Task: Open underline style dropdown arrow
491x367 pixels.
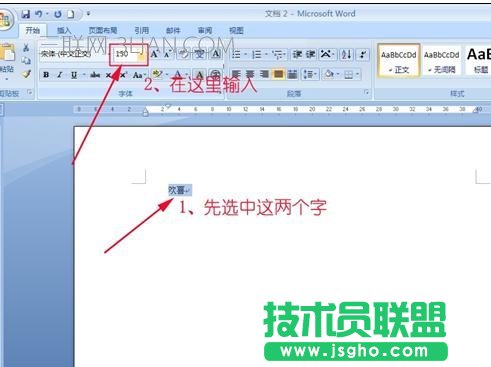Action: (84, 75)
